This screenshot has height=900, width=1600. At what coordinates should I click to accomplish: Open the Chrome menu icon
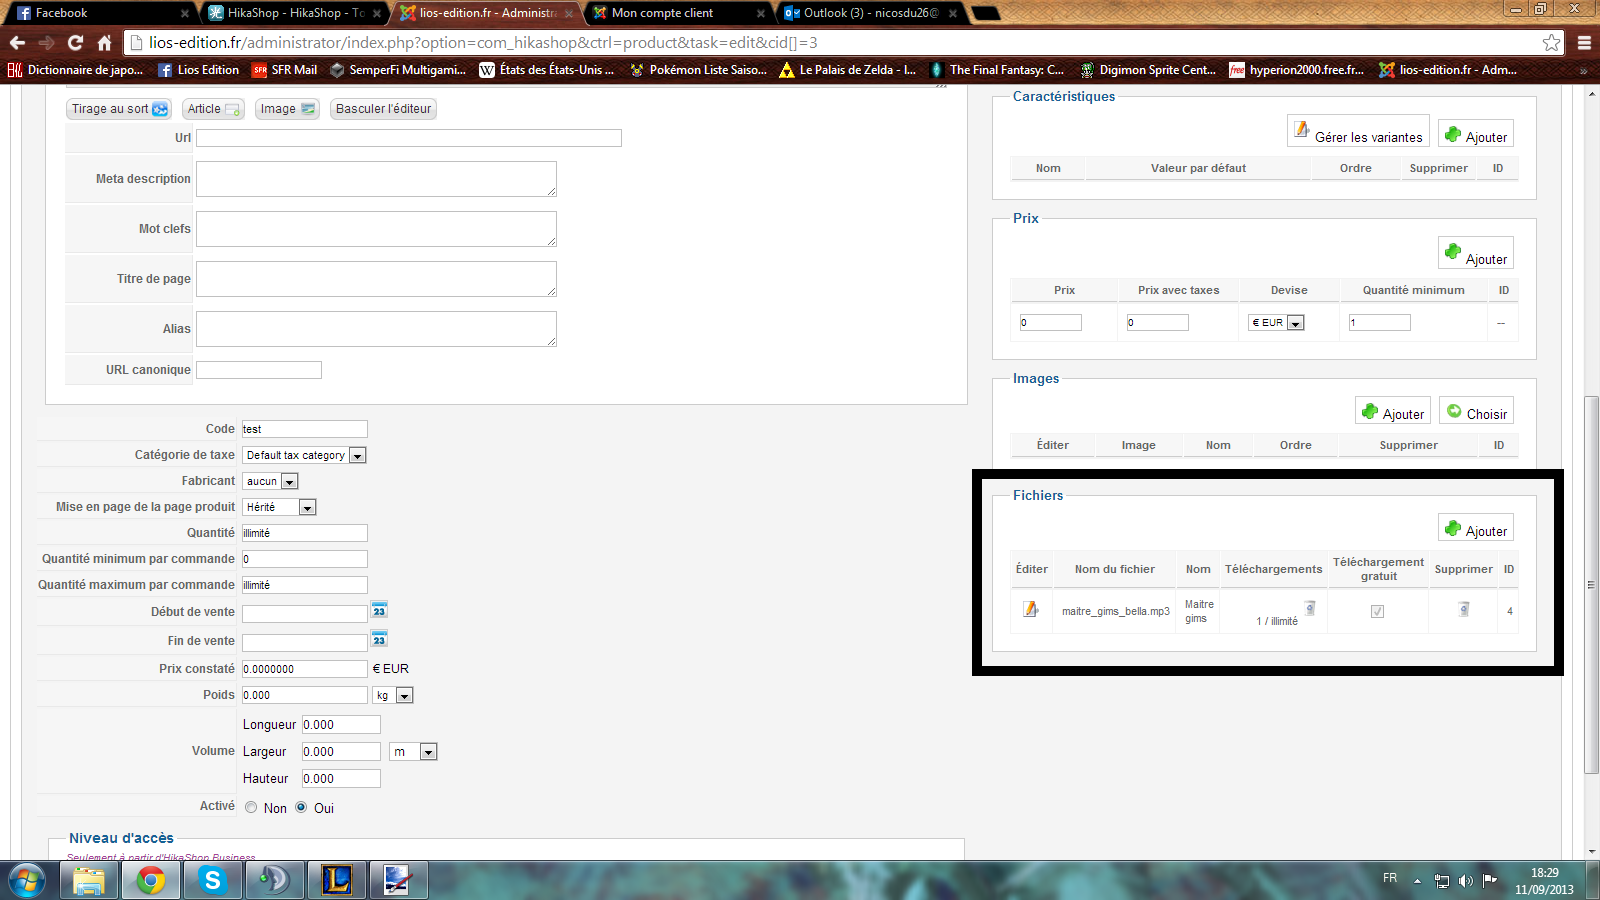[x=1584, y=43]
